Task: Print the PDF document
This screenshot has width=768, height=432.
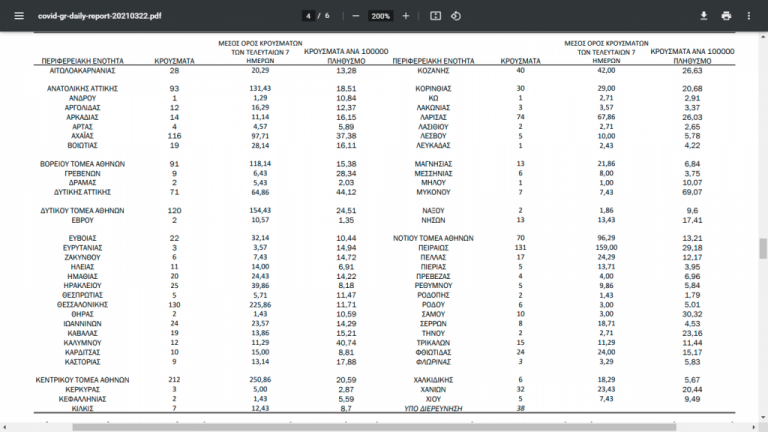Action: tap(726, 16)
